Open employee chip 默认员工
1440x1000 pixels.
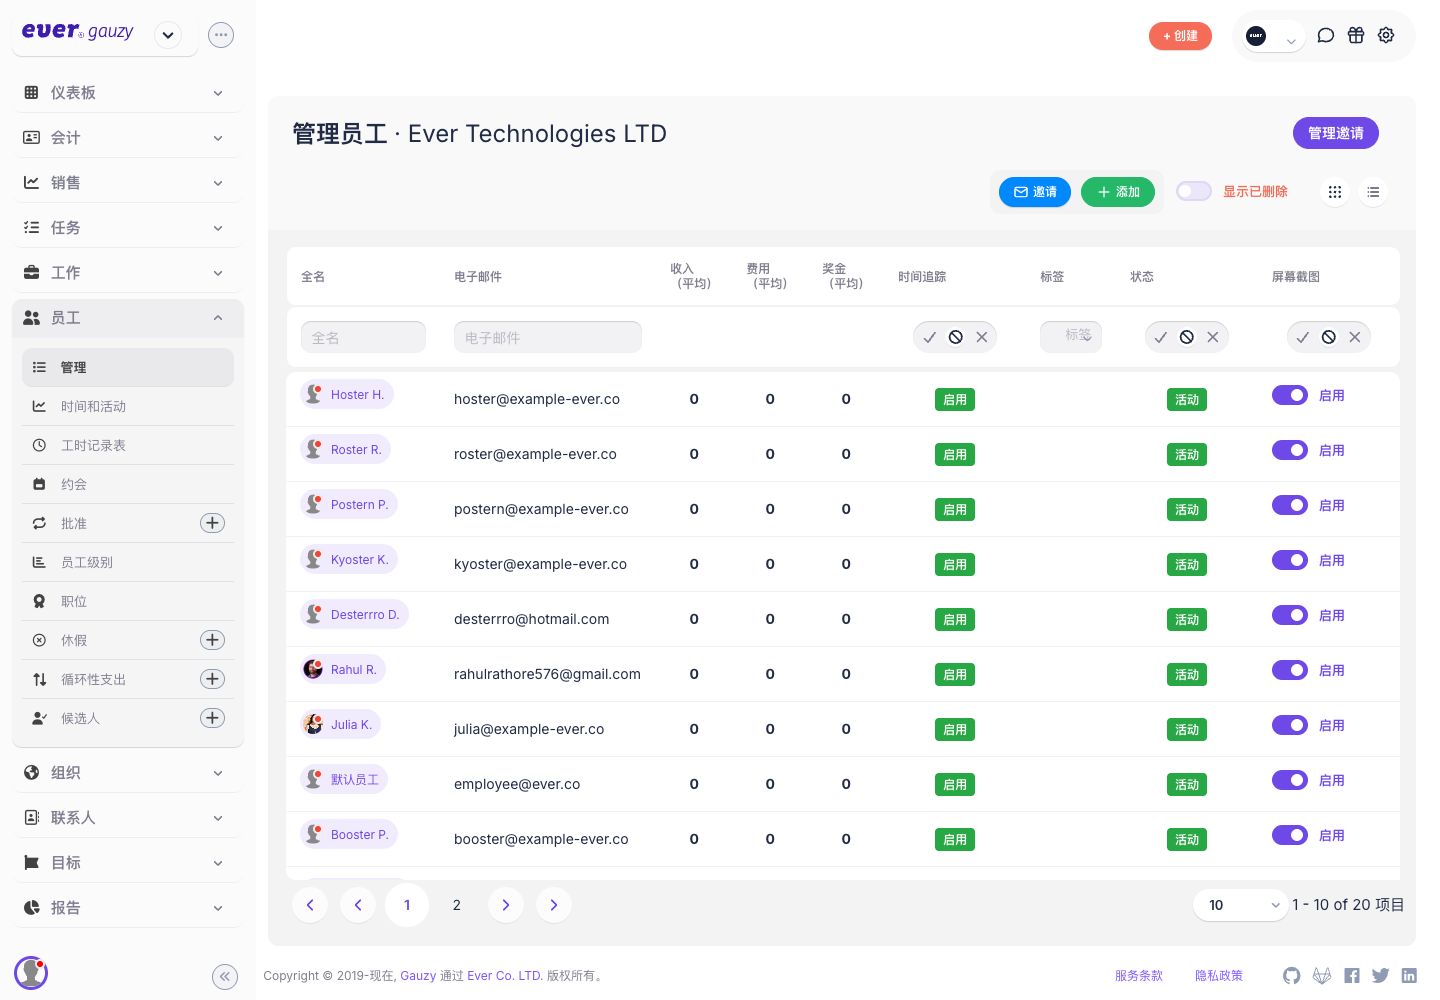tap(345, 779)
